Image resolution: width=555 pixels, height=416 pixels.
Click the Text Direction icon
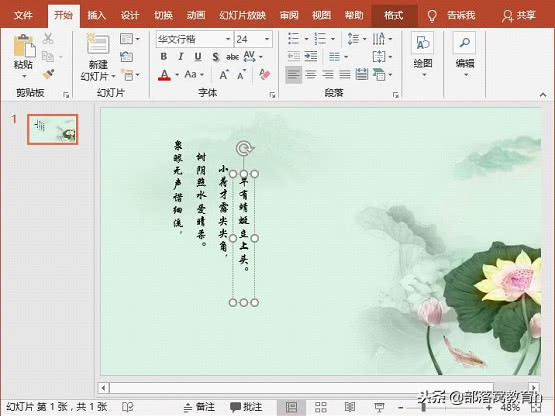(x=378, y=38)
